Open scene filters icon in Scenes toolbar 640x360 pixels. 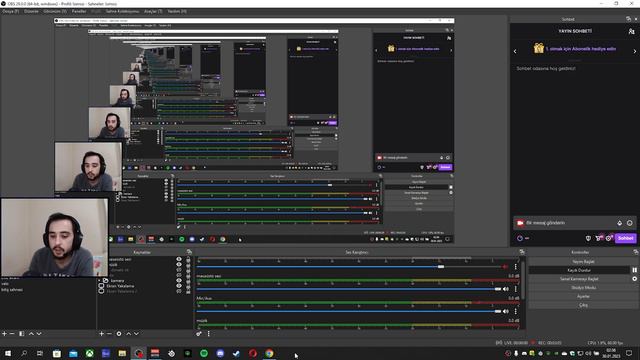tap(22, 333)
